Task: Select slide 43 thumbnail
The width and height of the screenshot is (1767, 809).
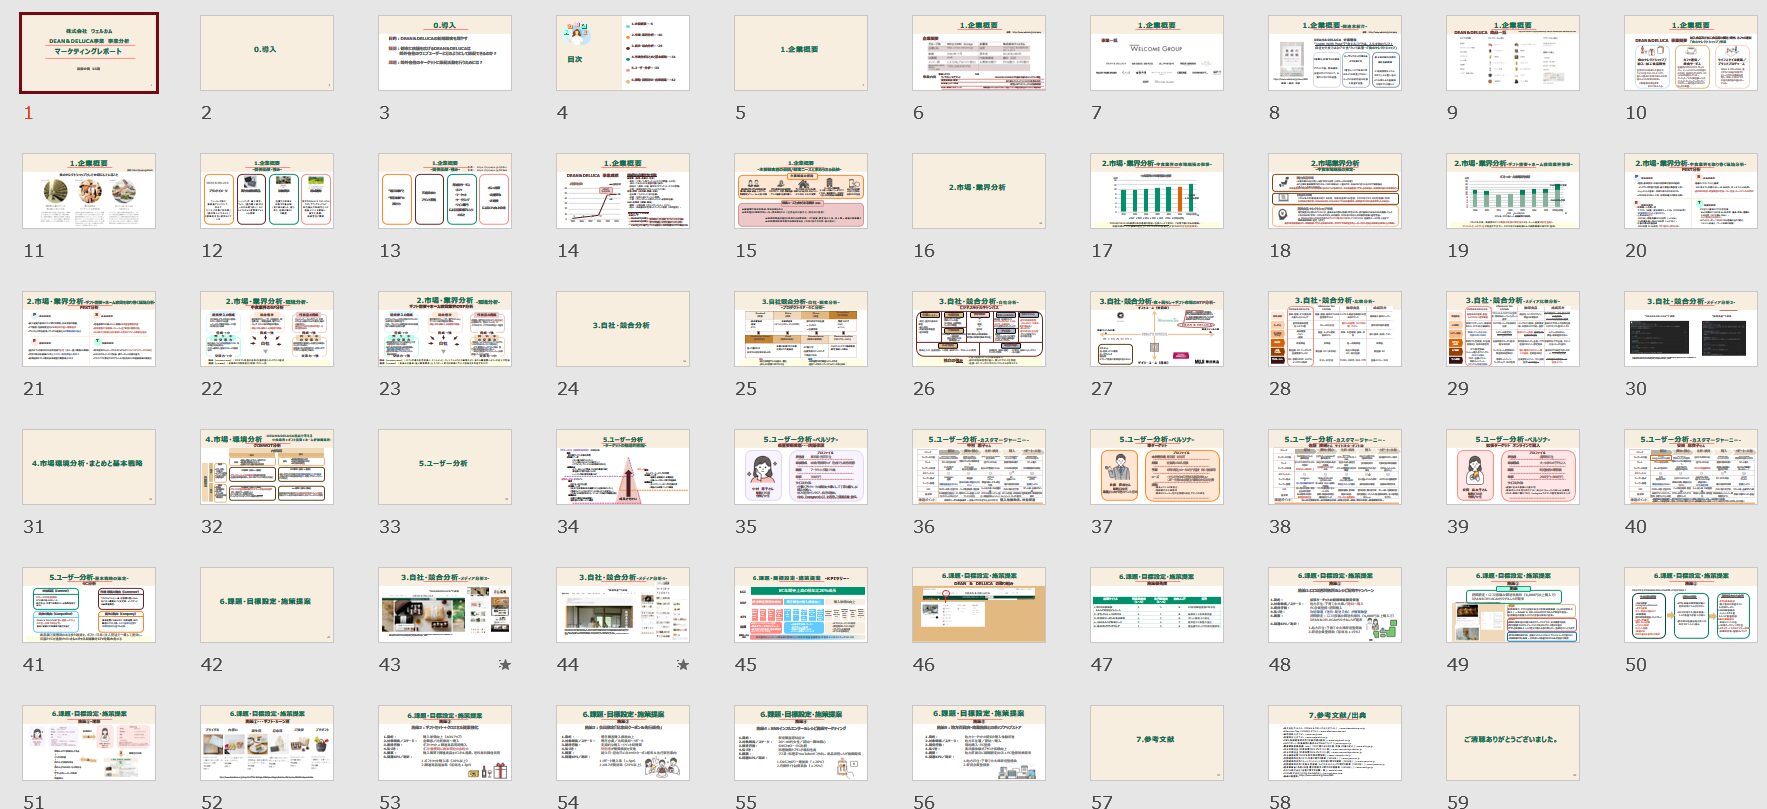Action: point(445,605)
